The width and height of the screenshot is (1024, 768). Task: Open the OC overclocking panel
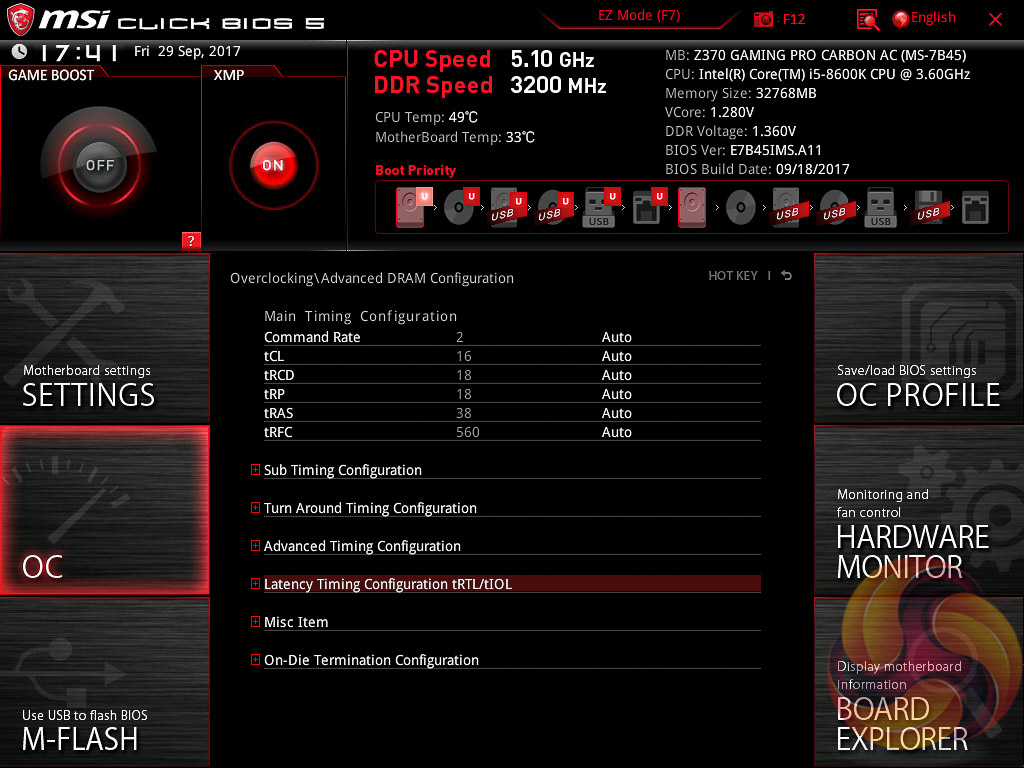tap(104, 510)
